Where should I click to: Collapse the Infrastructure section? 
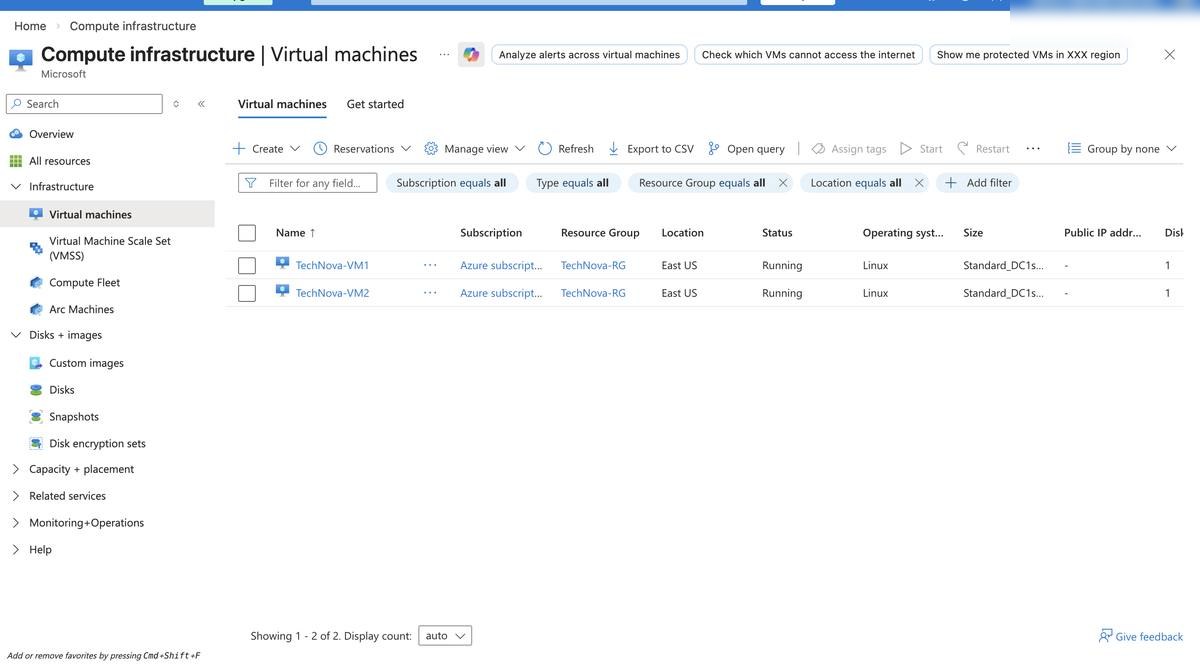point(16,187)
